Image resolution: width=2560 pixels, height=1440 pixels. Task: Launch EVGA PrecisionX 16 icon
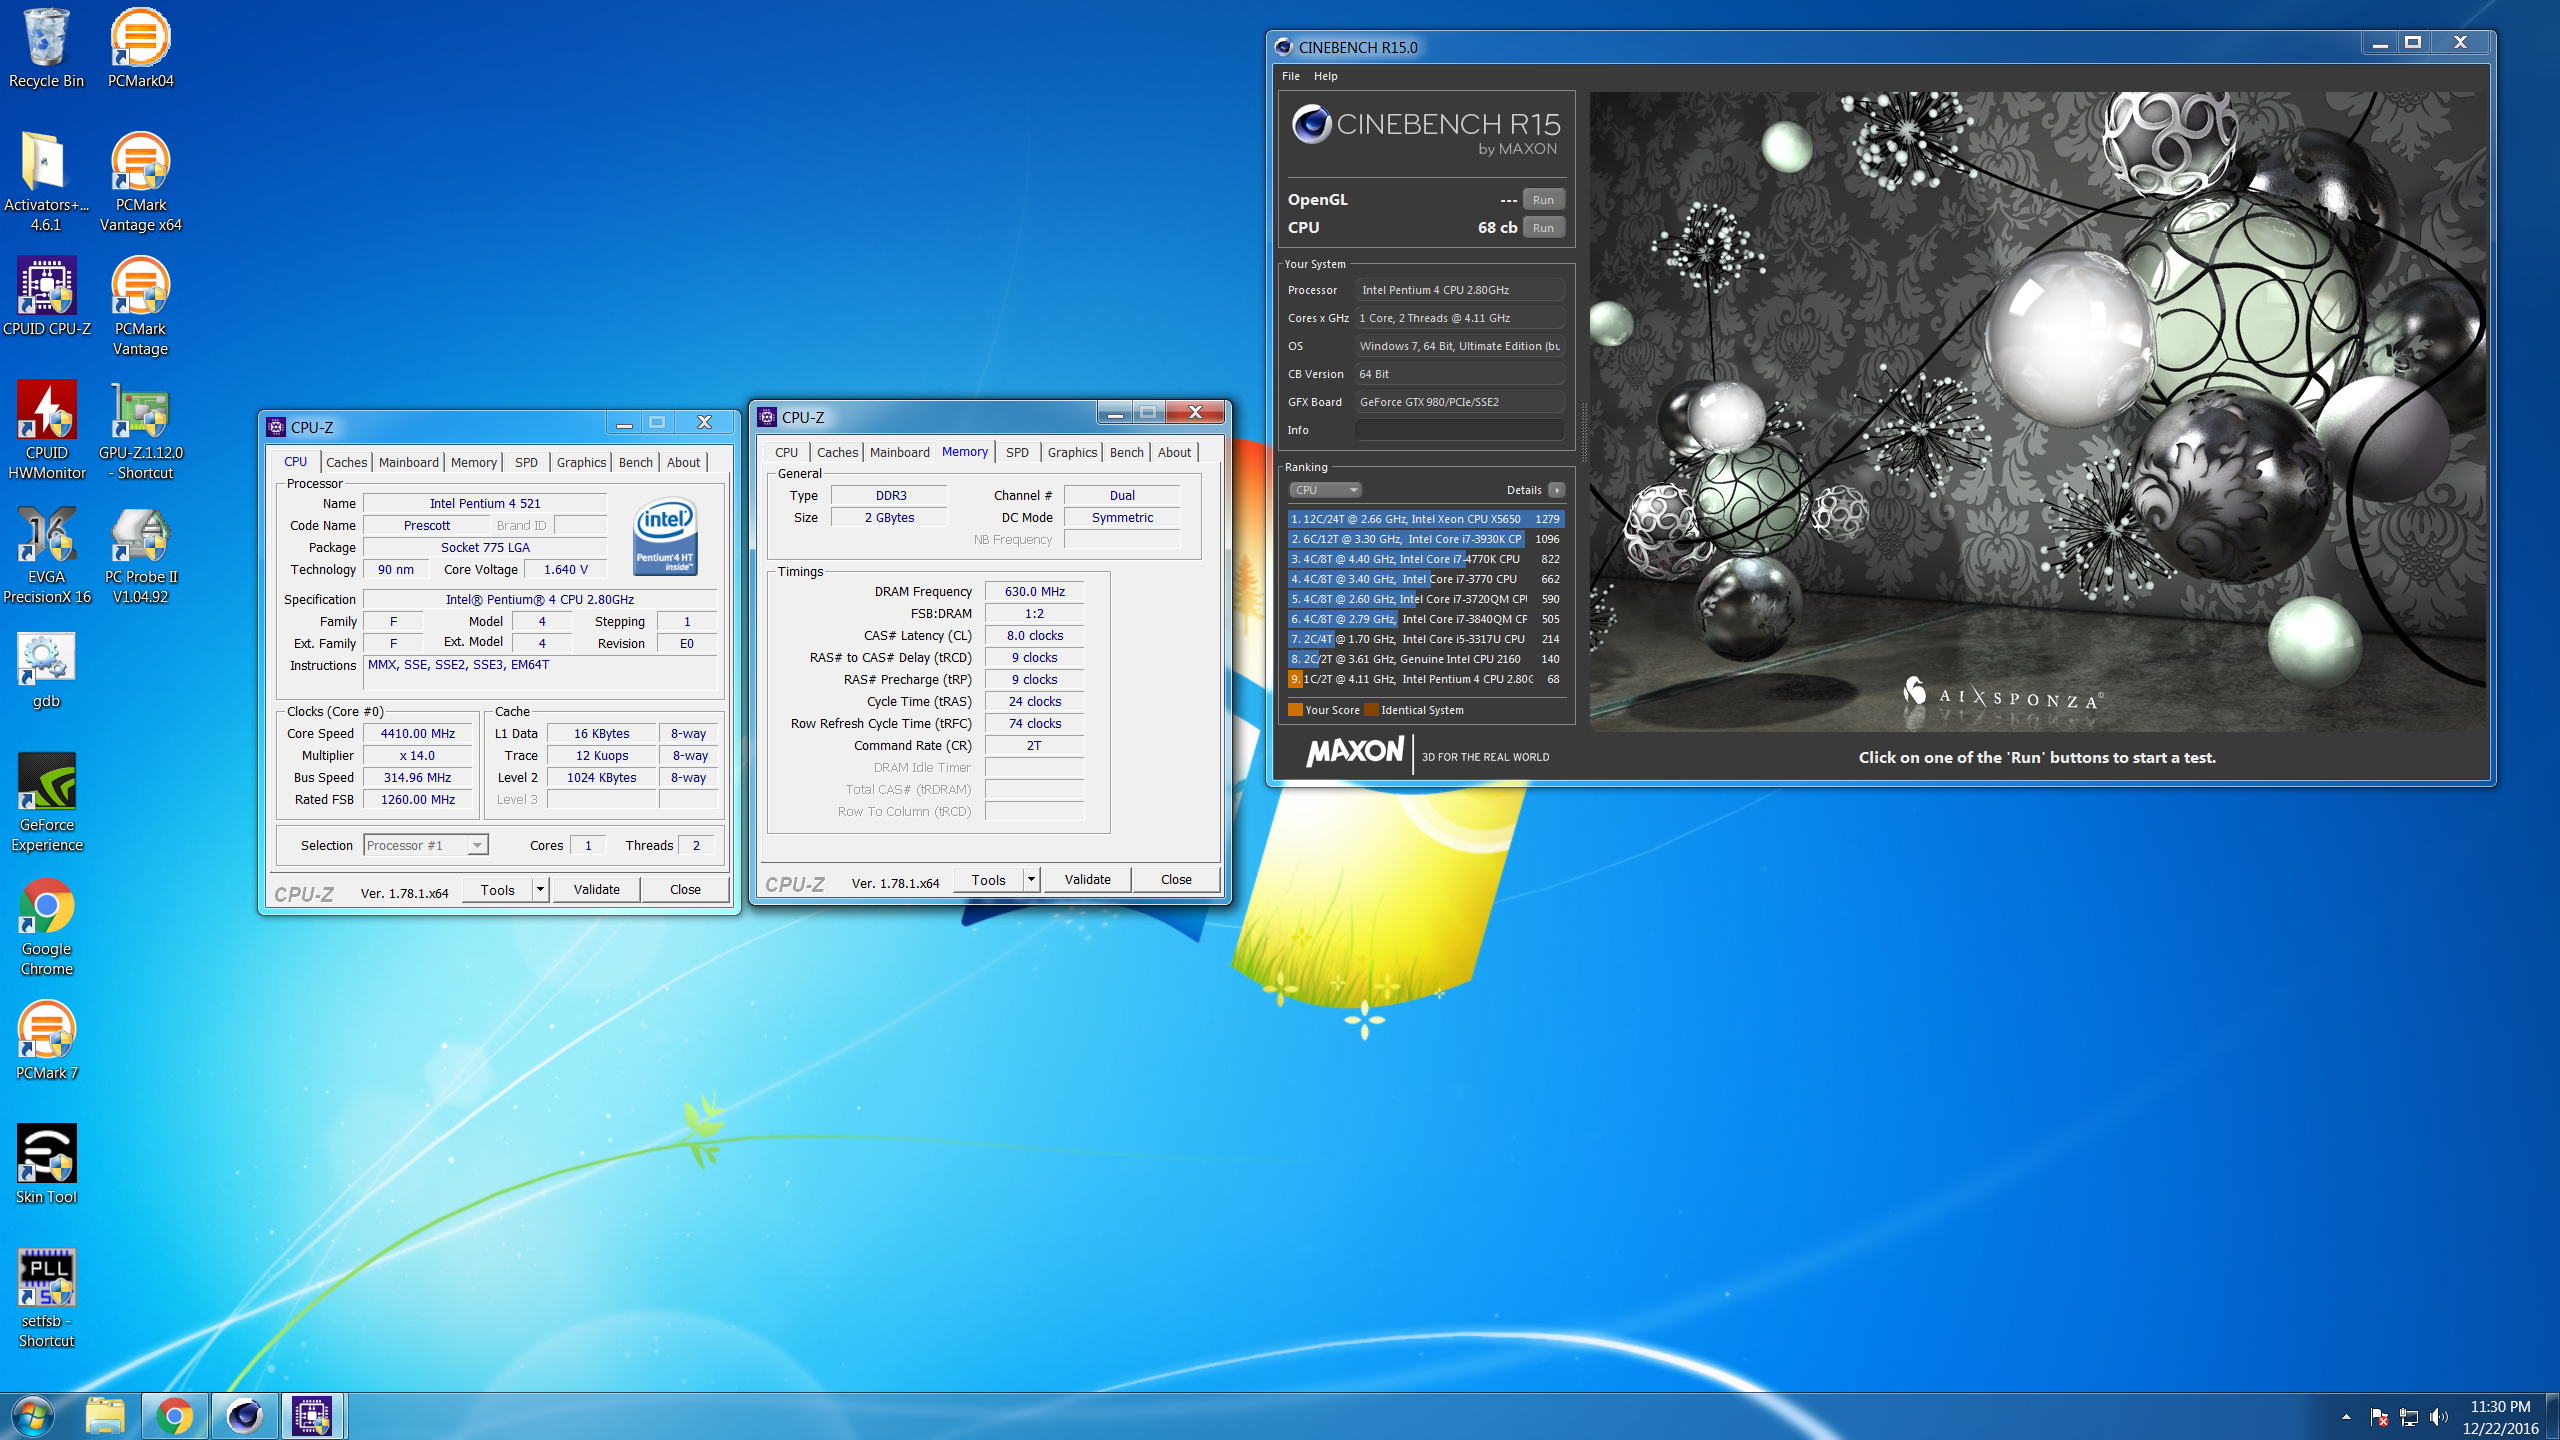coord(46,555)
